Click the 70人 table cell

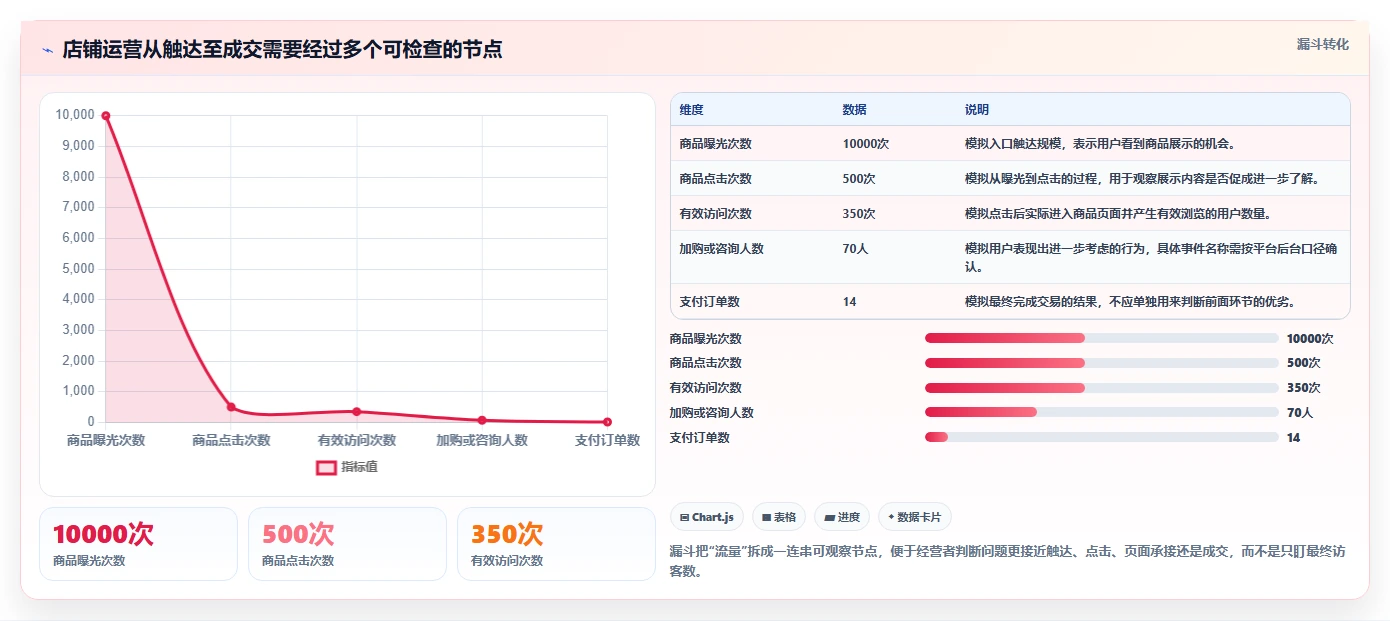click(855, 249)
